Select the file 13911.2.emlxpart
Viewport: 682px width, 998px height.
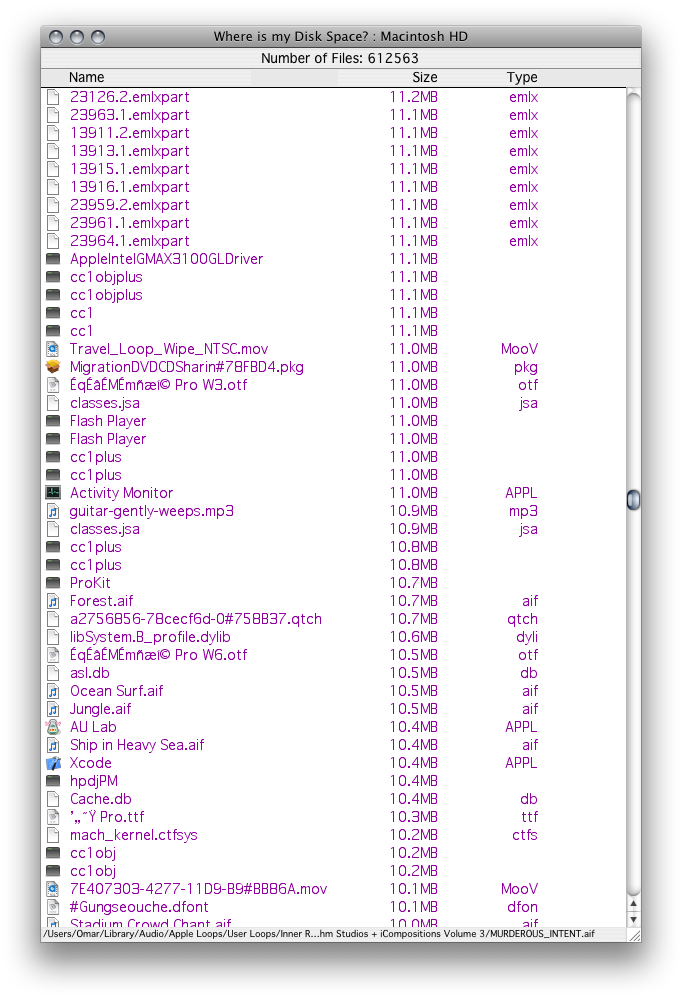click(130, 133)
